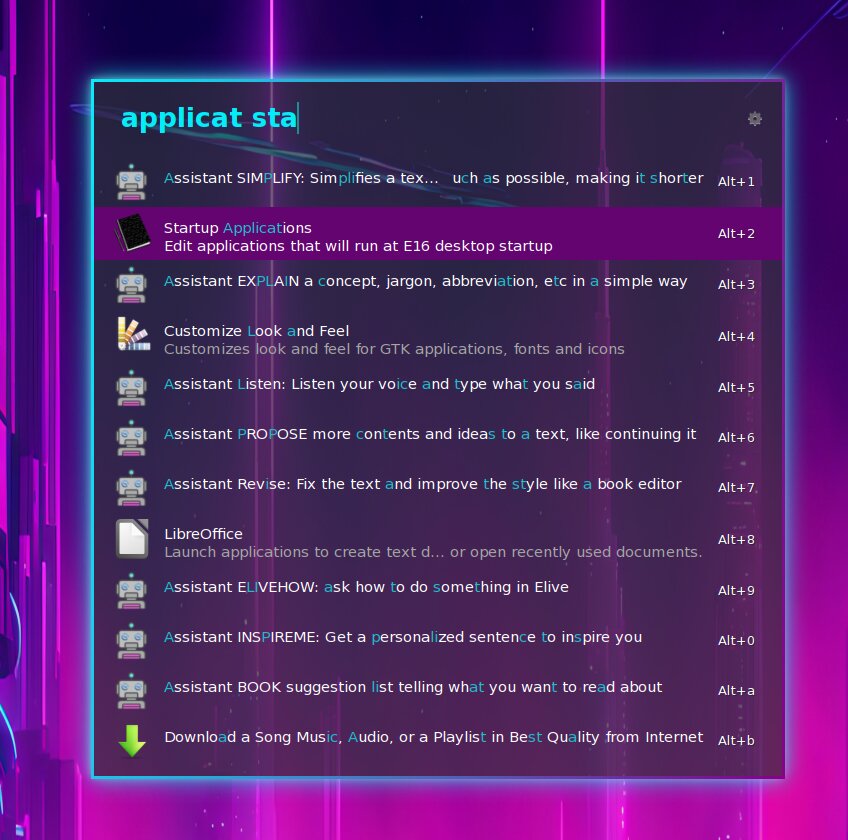Click 'Launch applications to create text' description

[x=433, y=552]
